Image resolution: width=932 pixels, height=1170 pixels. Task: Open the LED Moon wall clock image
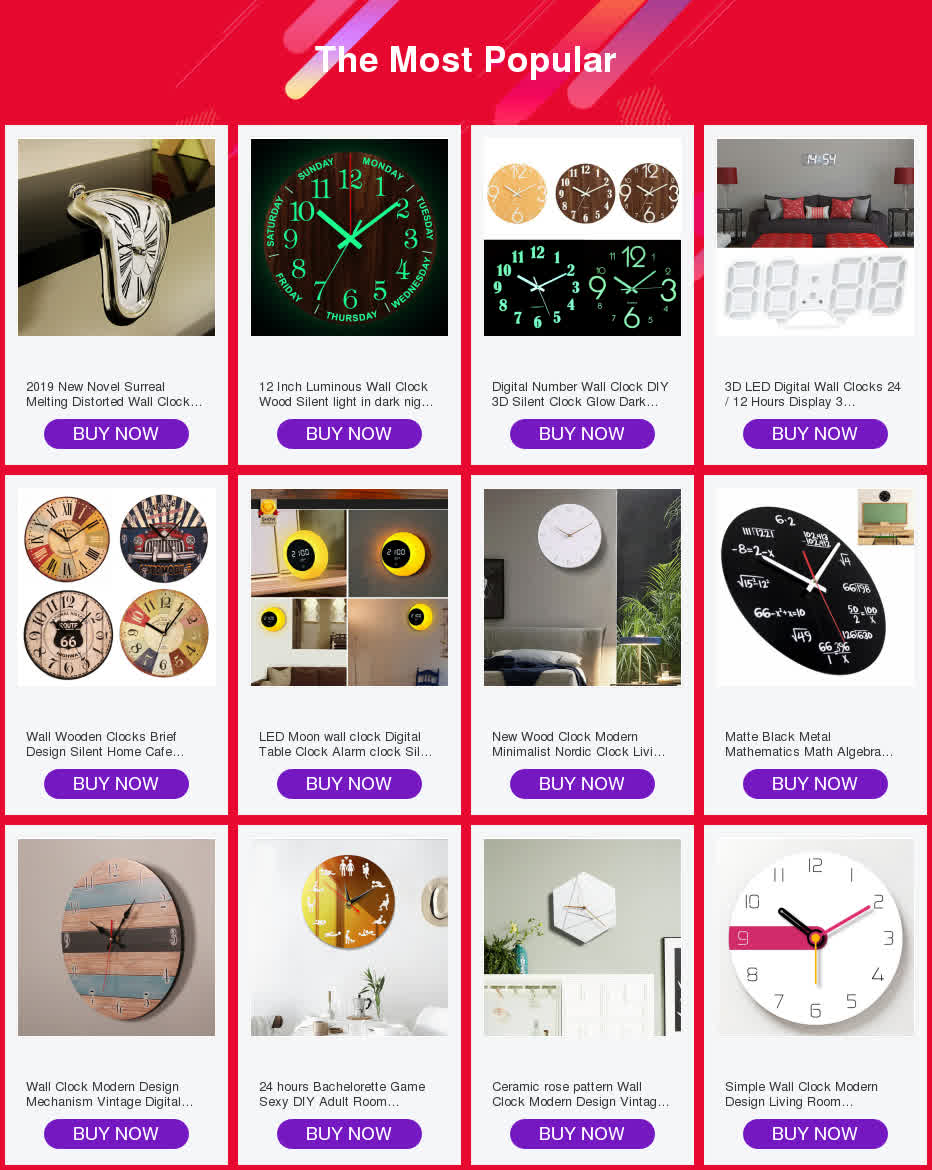(349, 587)
